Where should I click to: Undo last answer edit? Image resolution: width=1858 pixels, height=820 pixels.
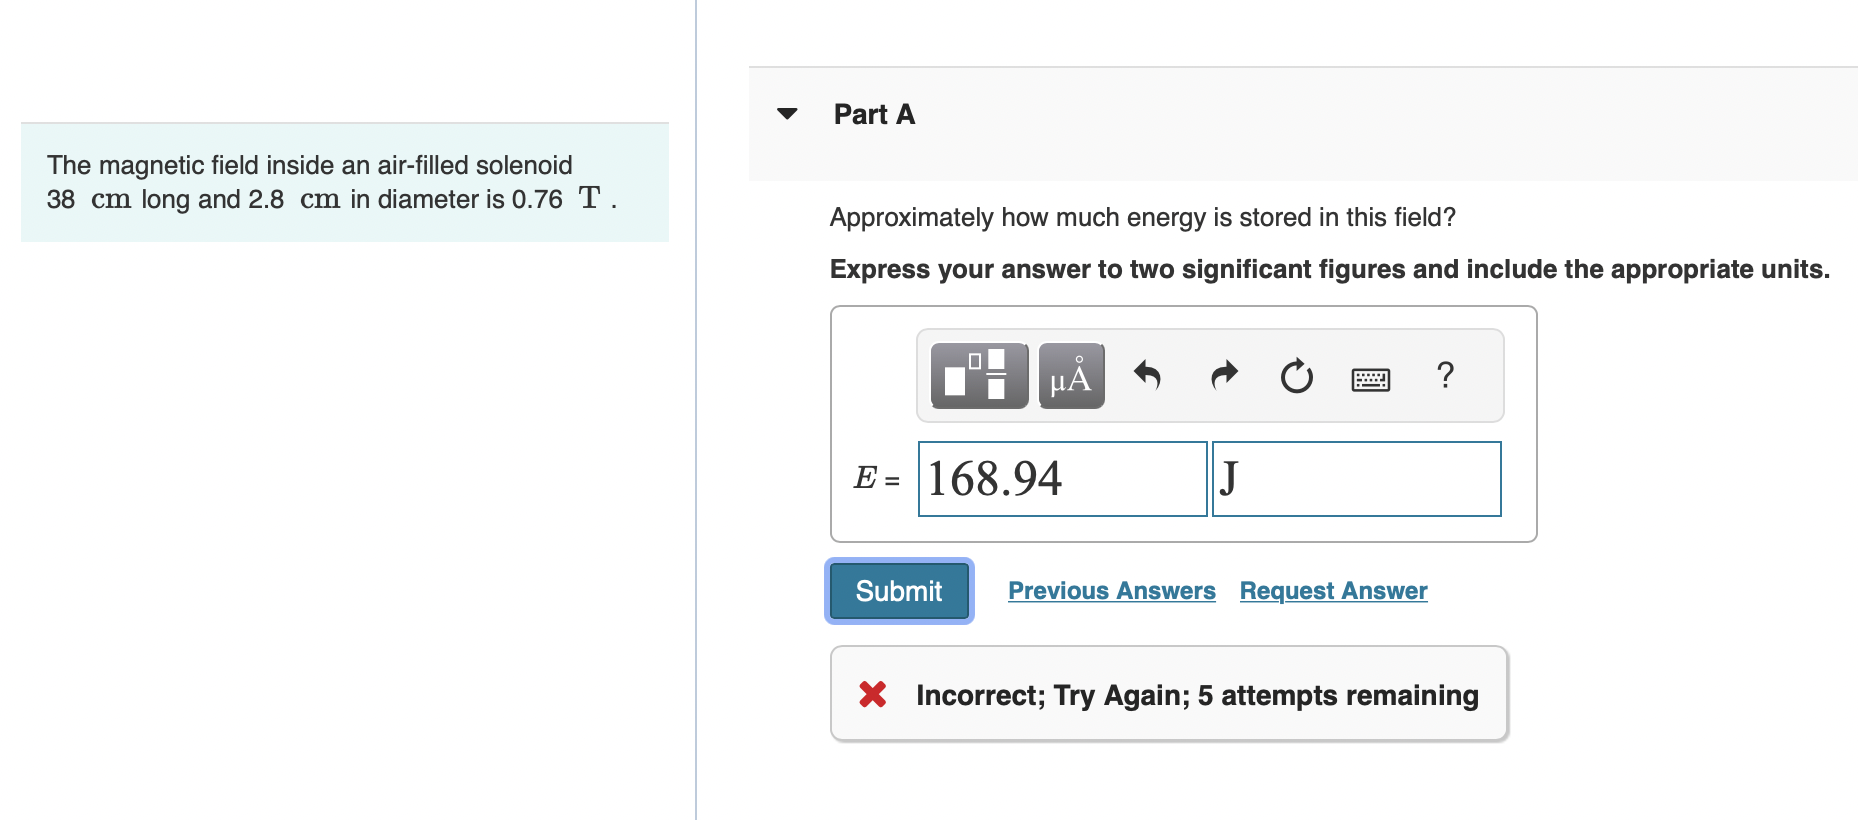[x=1147, y=375]
